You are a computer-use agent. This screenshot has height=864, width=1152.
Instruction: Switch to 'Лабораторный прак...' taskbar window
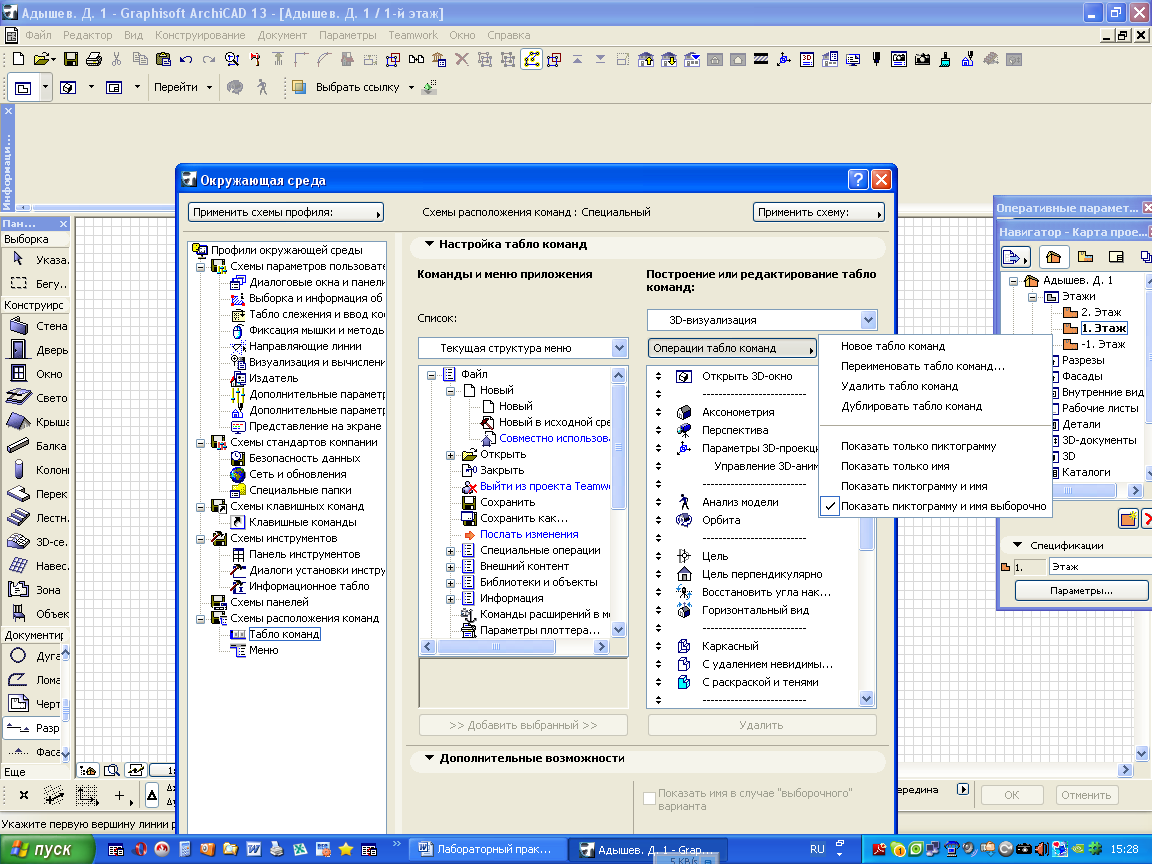point(486,849)
